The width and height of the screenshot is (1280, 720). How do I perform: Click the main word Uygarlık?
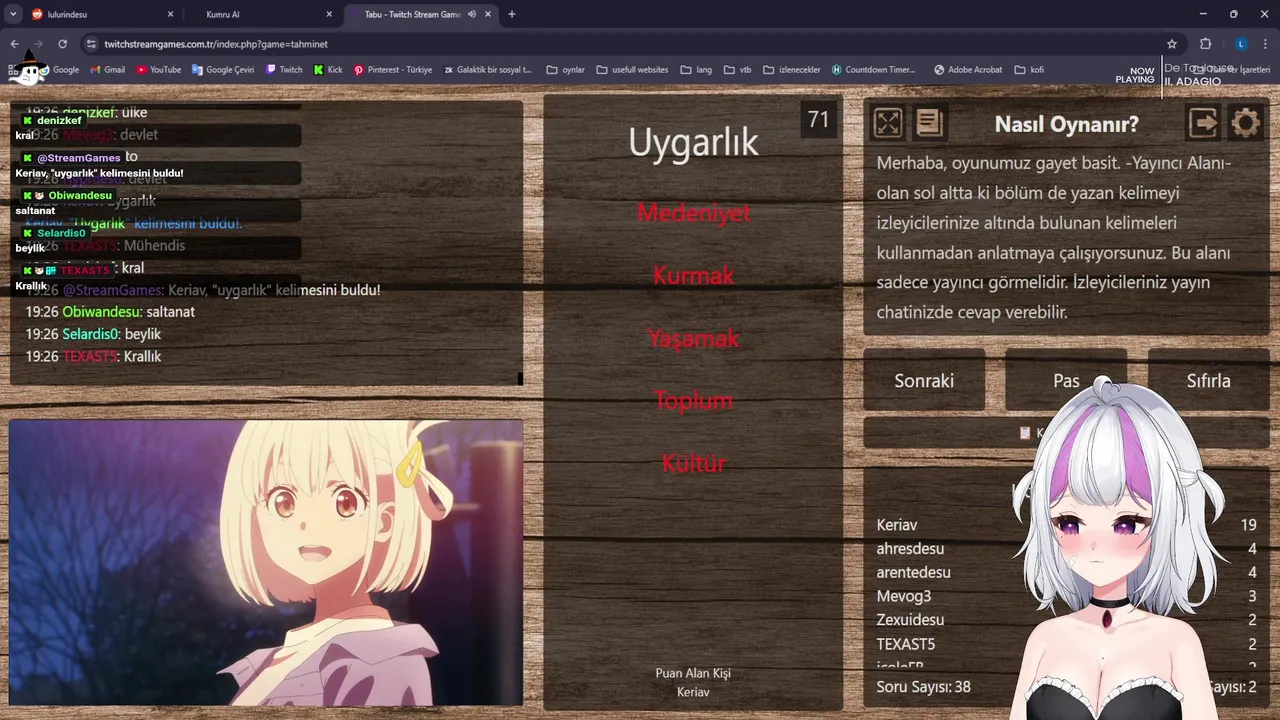693,142
